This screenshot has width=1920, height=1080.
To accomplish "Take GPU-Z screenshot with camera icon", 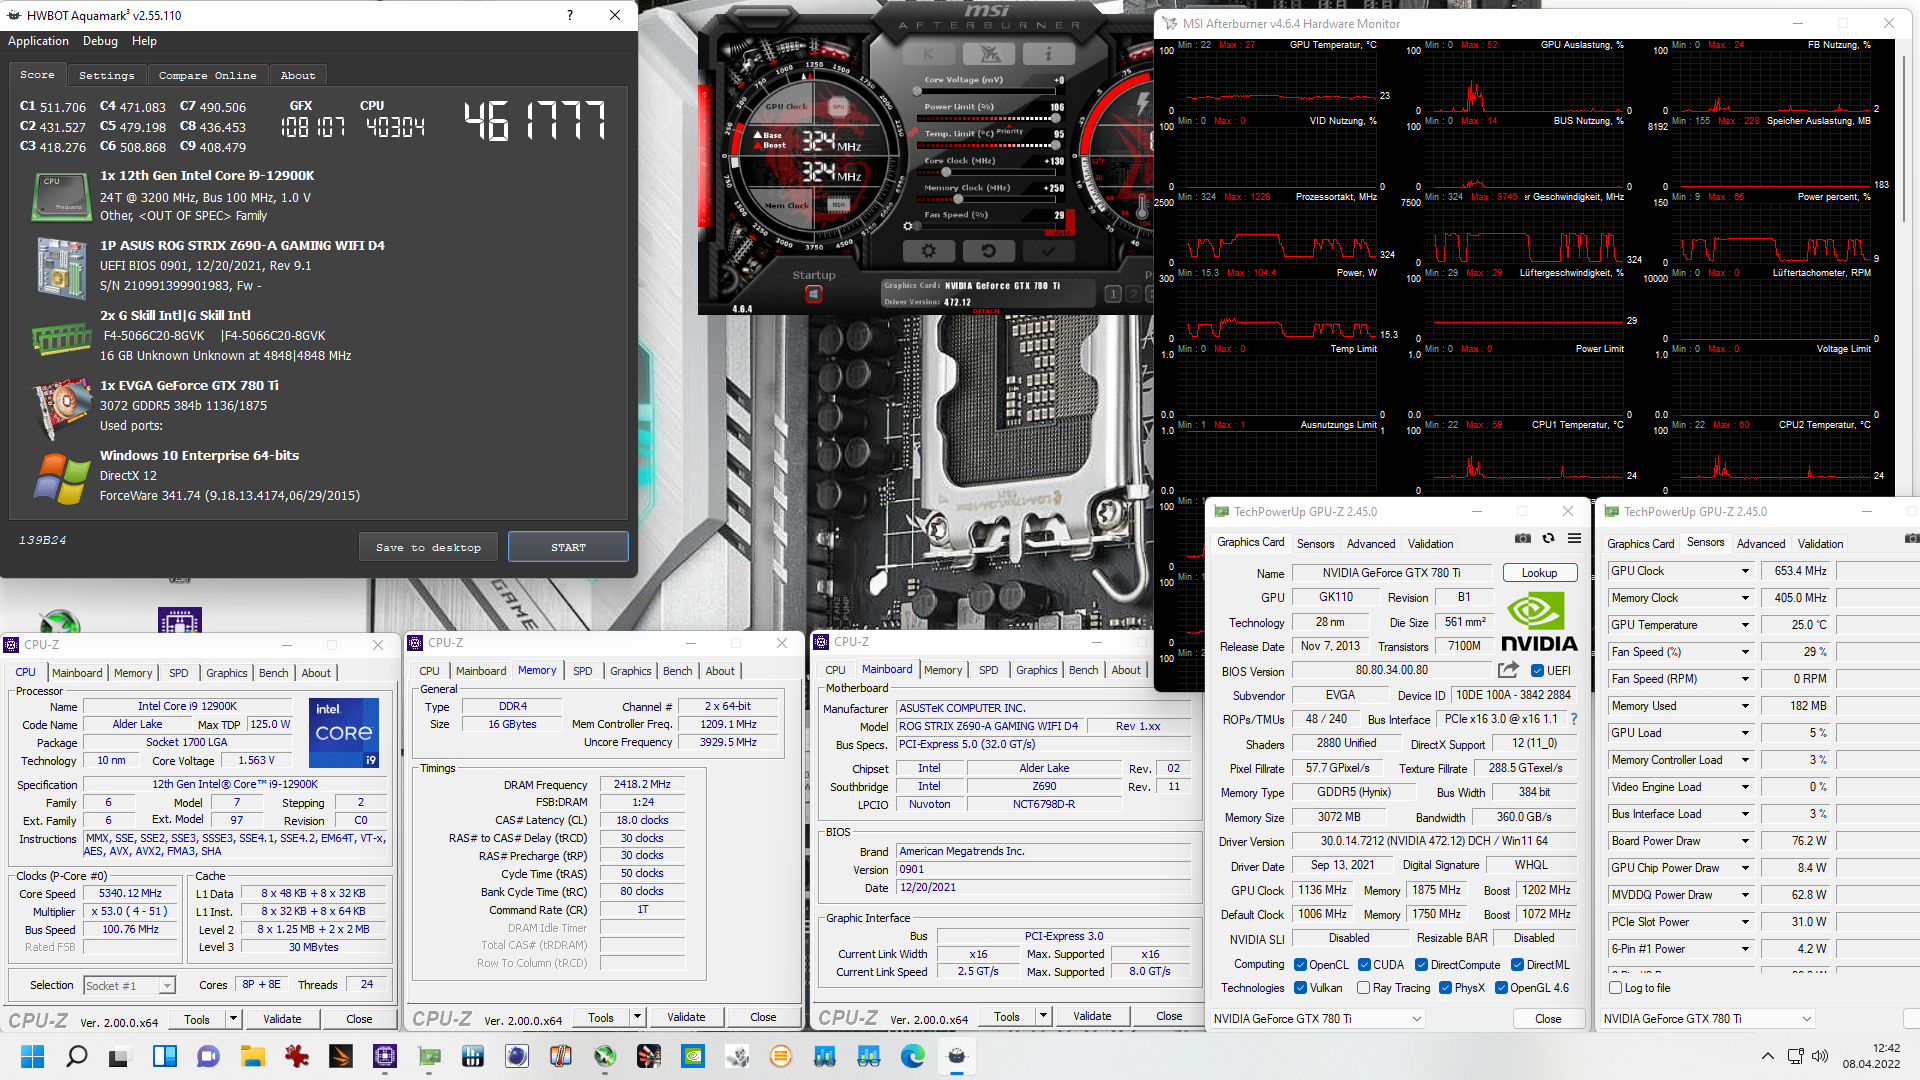I will 1522,538.
